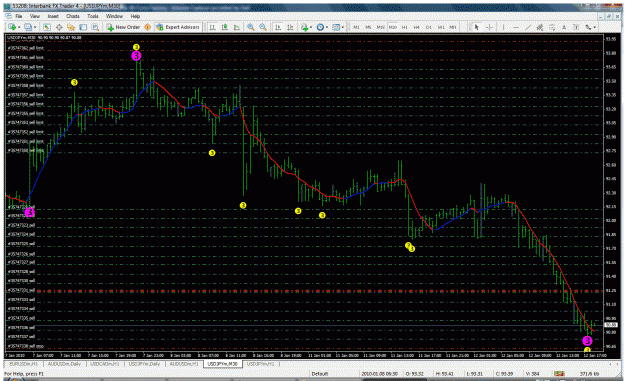This screenshot has height=381, width=625.
Task: Toggle the M30 timeframe button
Action: (x=393, y=27)
